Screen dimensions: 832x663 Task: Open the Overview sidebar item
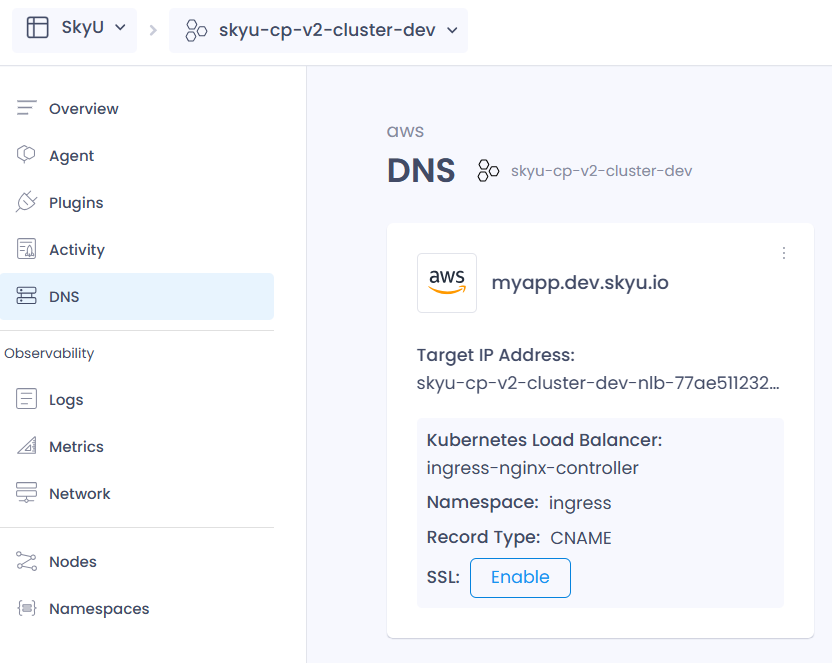(x=137, y=108)
